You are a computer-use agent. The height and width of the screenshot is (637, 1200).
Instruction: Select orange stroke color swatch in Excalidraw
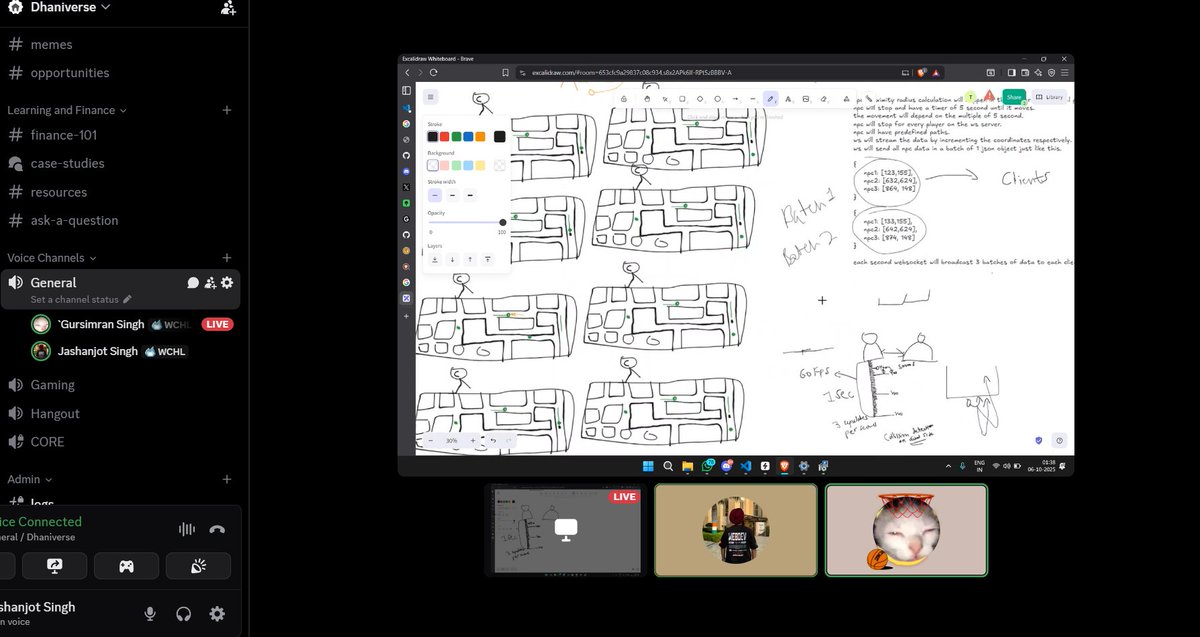pyautogui.click(x=480, y=137)
